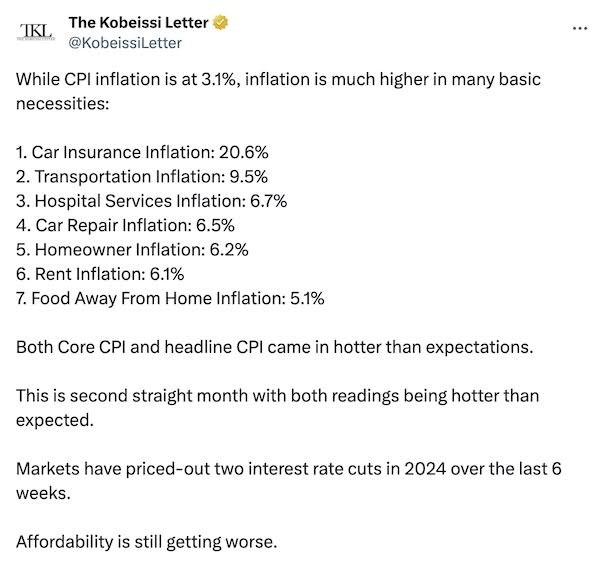Click the Hospital Services Inflation 6.7% line

pyautogui.click(x=151, y=201)
